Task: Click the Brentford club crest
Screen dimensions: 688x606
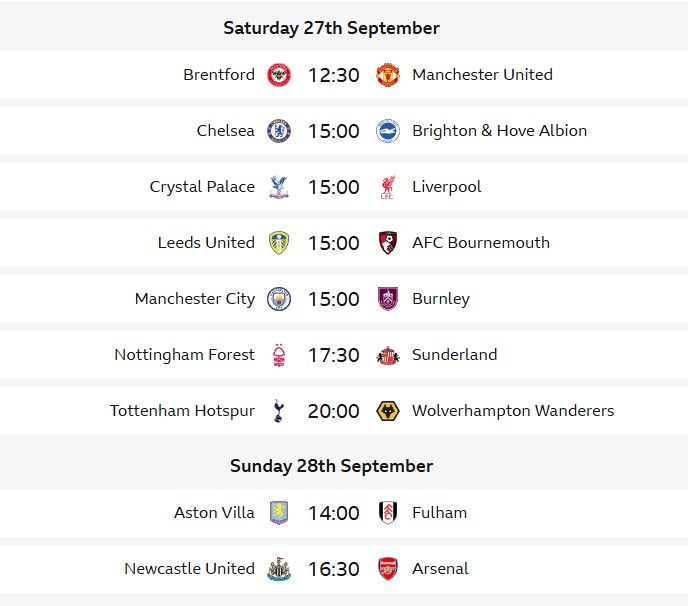Action: pyautogui.click(x=279, y=75)
